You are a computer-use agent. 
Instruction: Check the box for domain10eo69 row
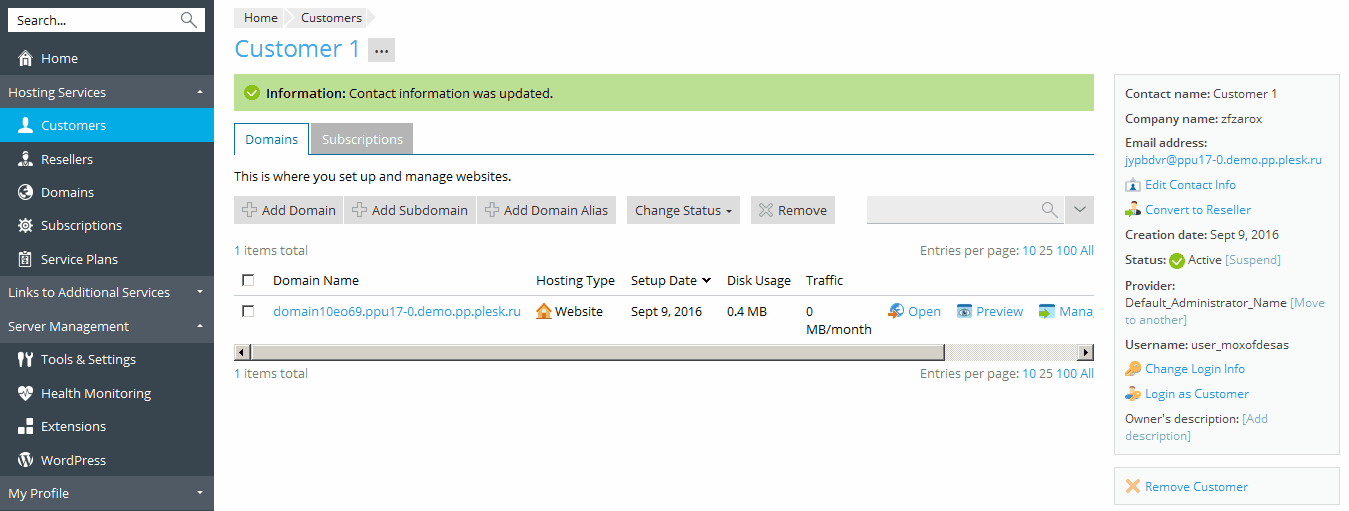[x=248, y=312]
